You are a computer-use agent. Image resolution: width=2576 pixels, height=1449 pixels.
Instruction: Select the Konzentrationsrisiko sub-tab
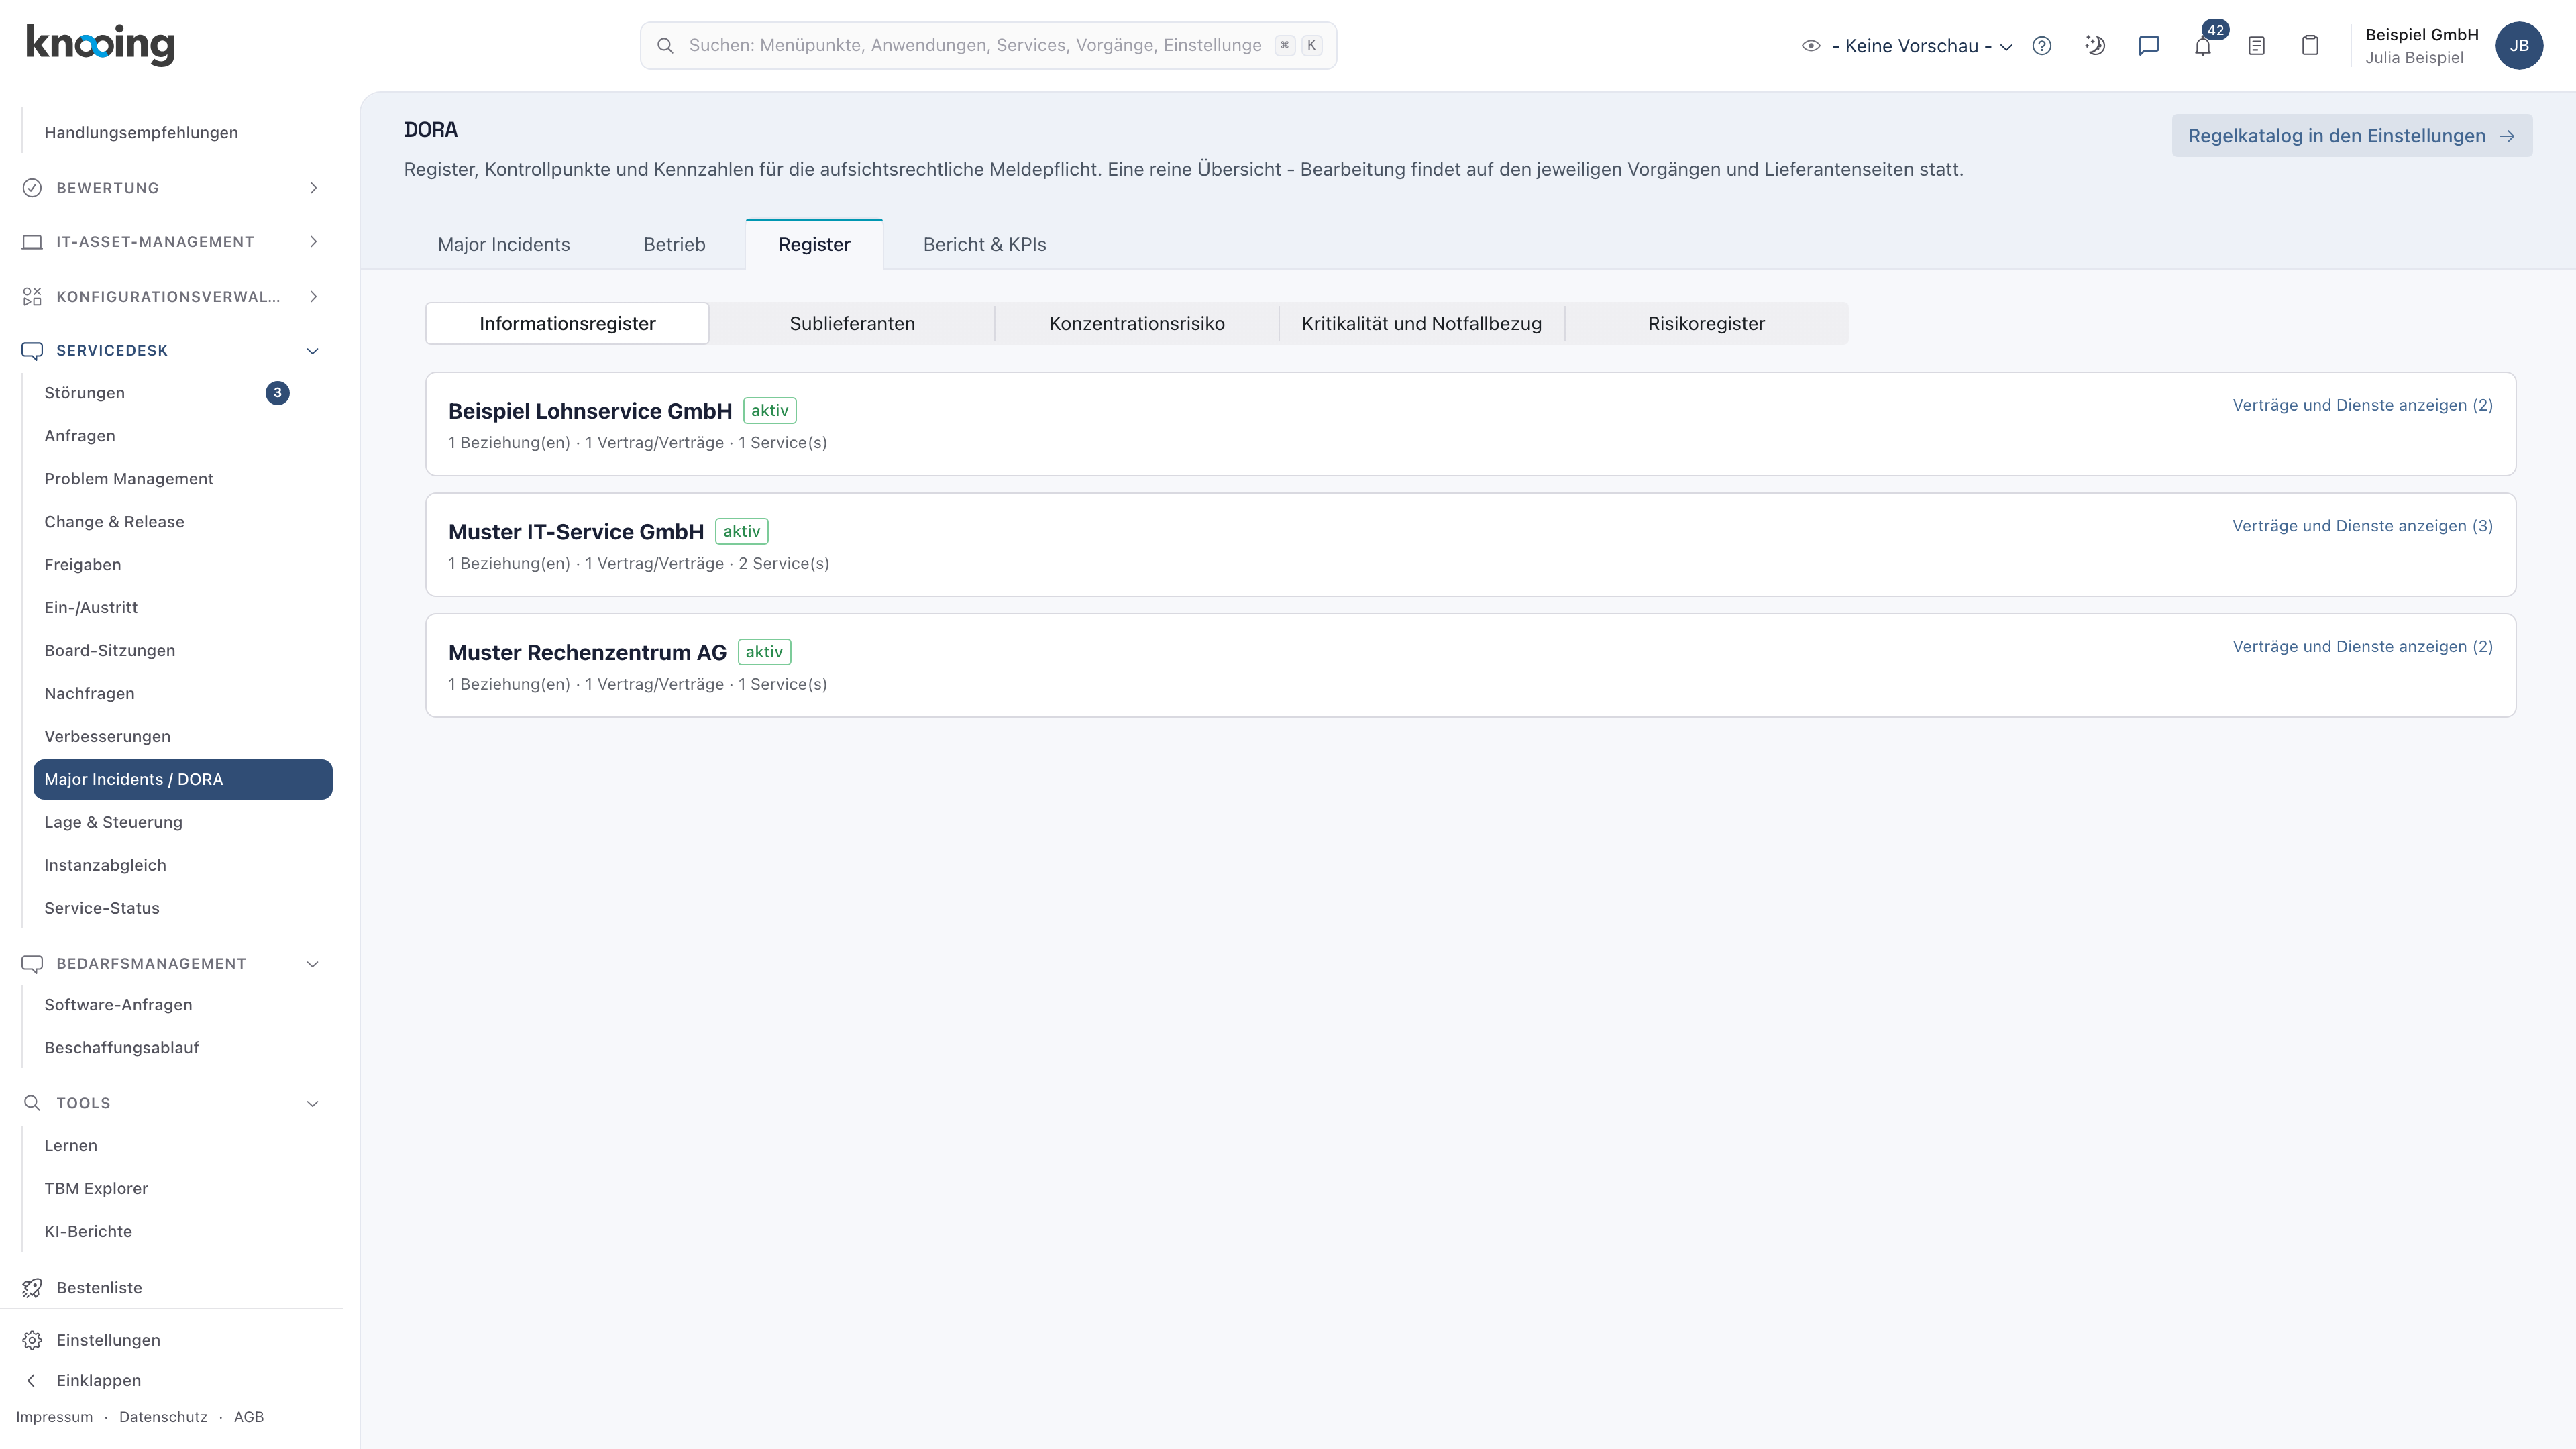click(x=1137, y=324)
